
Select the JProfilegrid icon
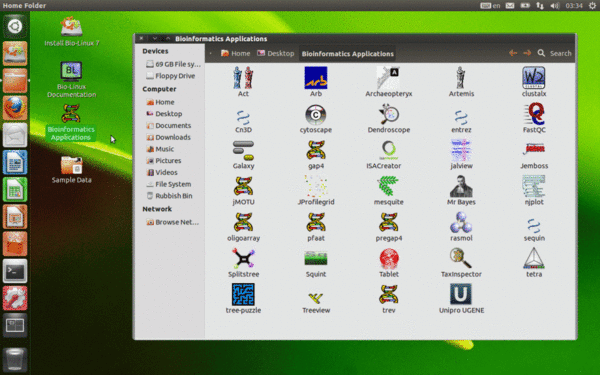[x=316, y=186]
